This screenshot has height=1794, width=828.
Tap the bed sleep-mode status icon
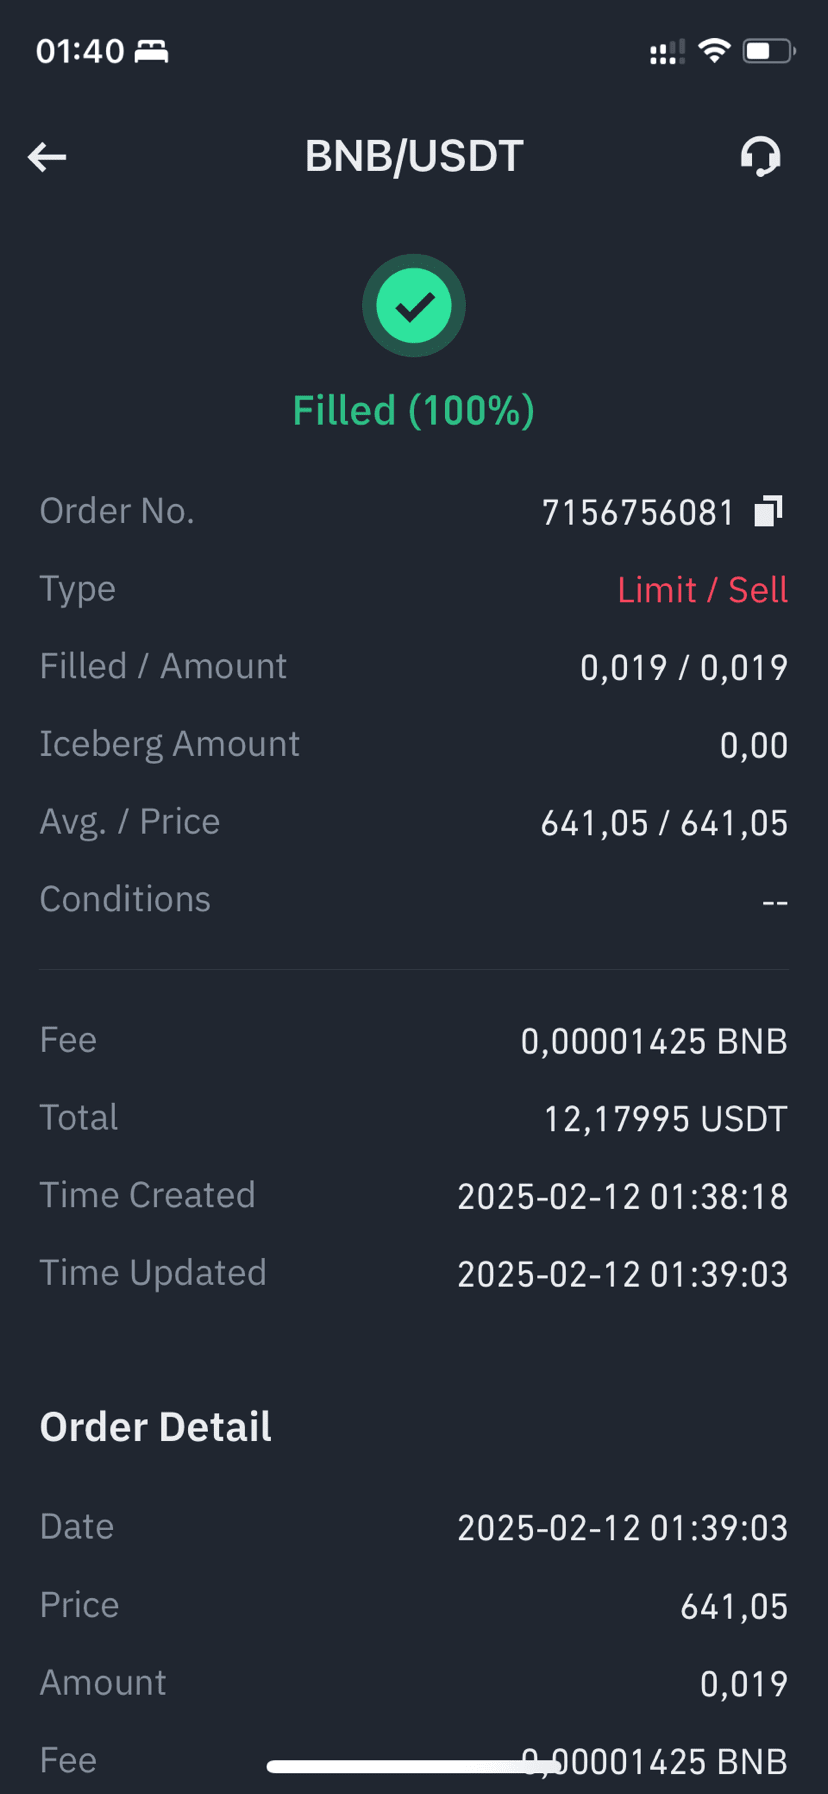pyautogui.click(x=152, y=51)
